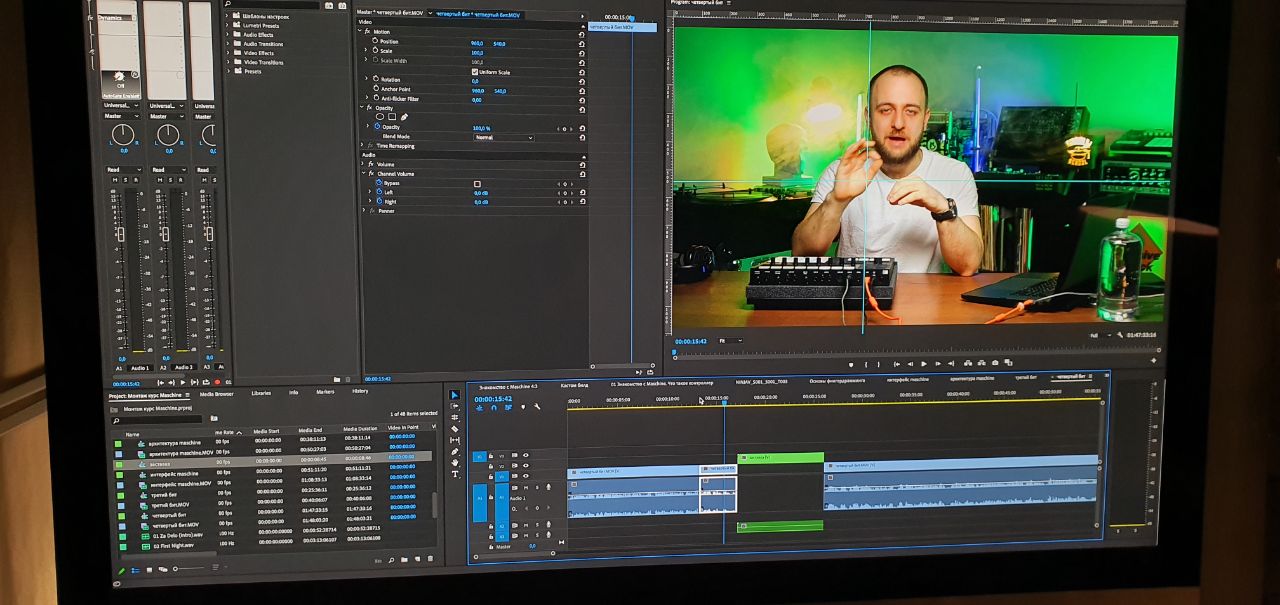Select the Slip tool
Image resolution: width=1280 pixels, height=605 pixels.
tap(454, 441)
